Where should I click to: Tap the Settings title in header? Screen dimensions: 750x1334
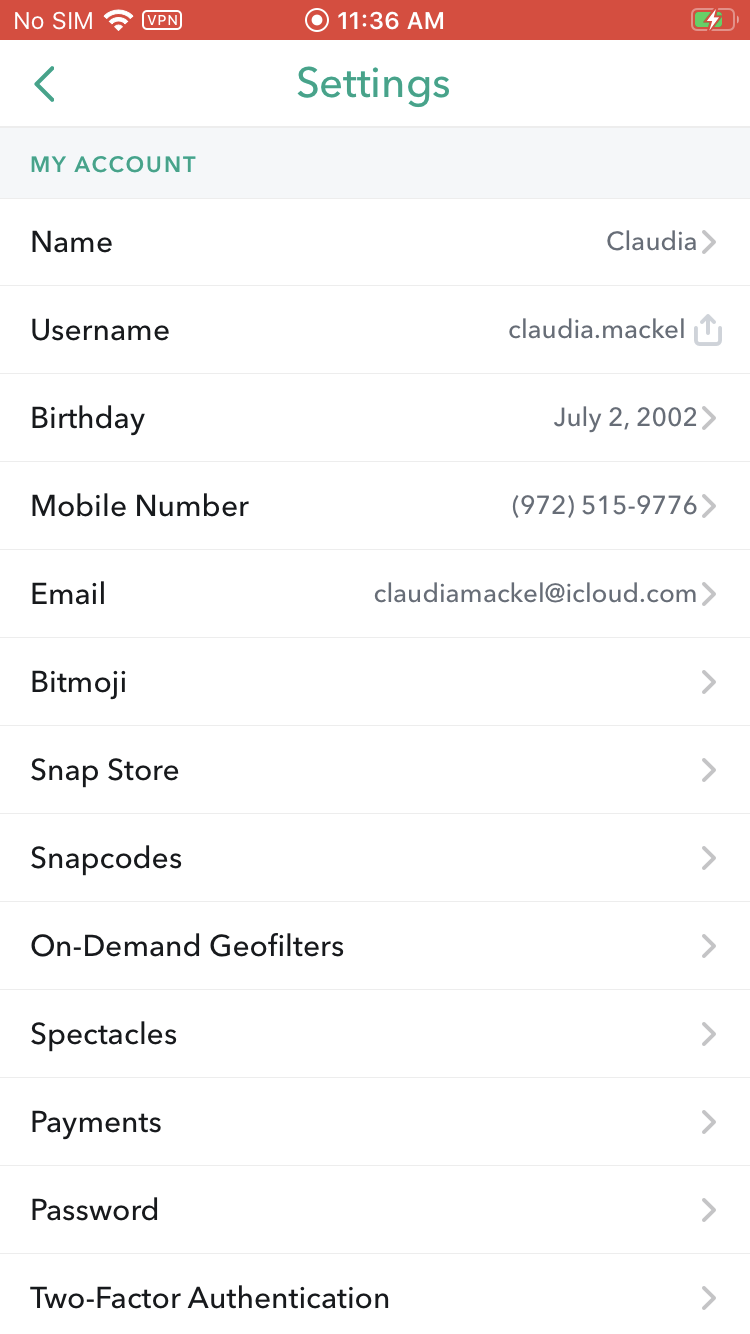coord(373,84)
